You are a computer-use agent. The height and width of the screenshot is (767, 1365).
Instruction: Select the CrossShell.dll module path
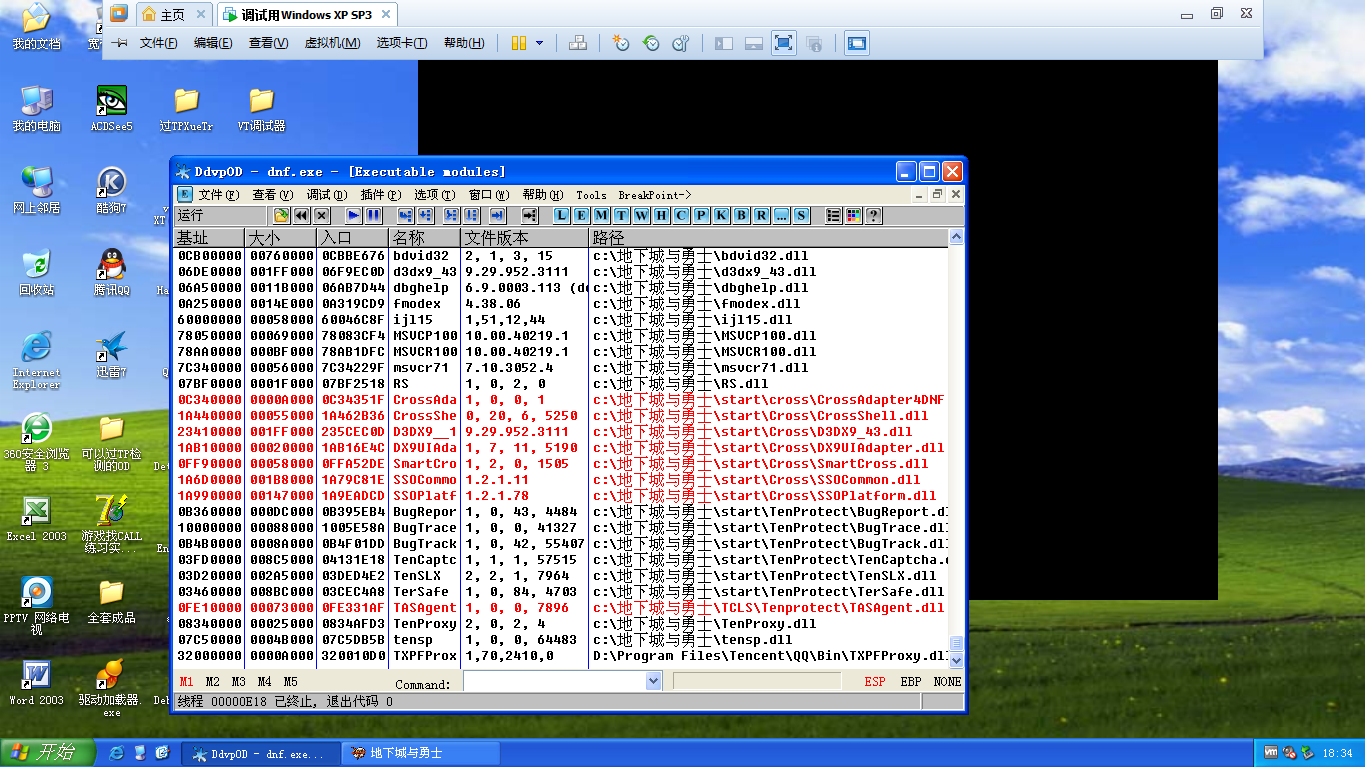point(760,415)
